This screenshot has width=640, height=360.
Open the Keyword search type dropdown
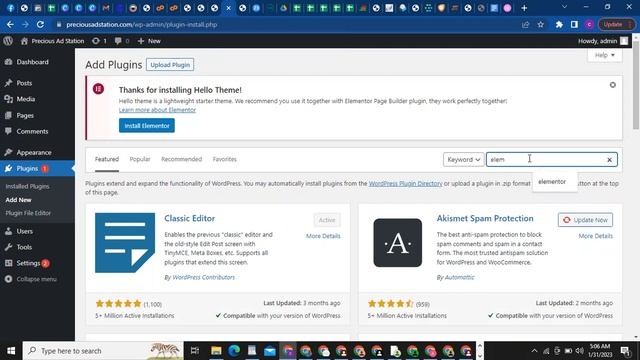463,160
